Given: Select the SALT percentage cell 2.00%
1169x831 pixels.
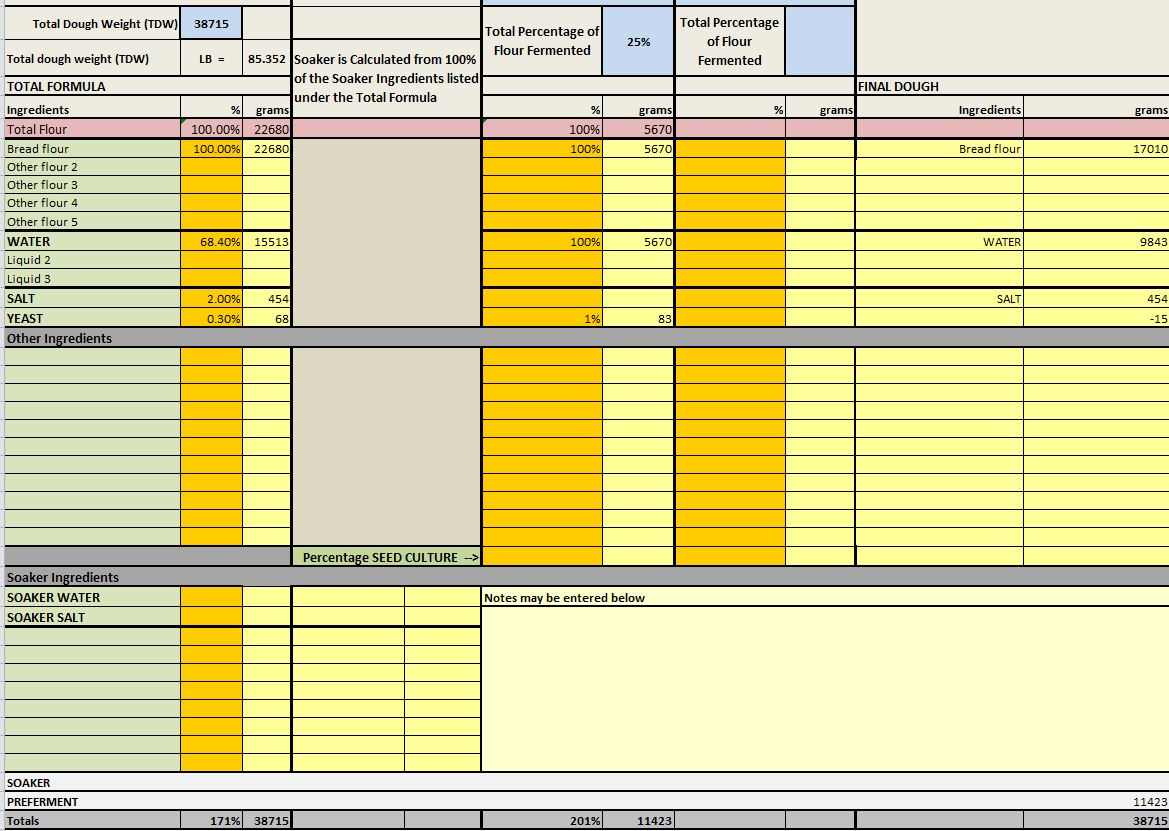Looking at the screenshot, I should coord(211,299).
